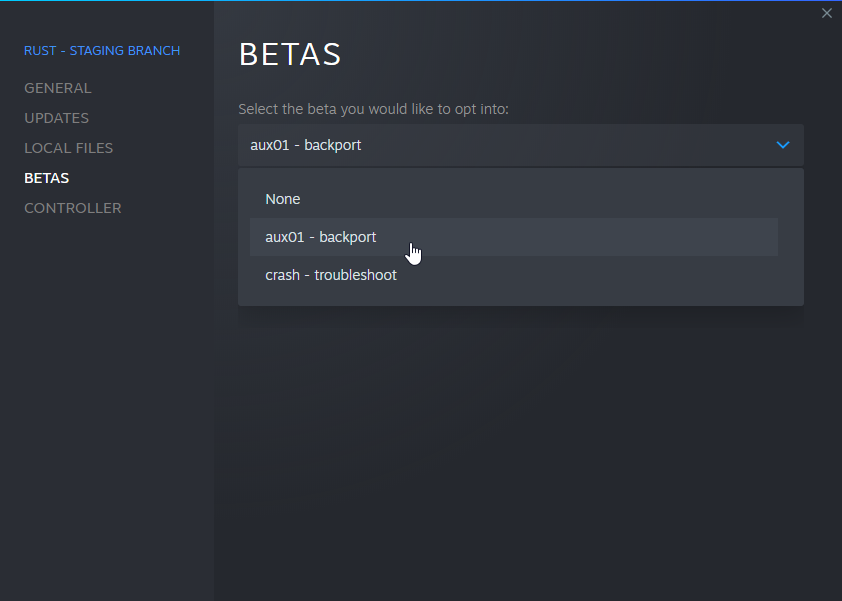842x601 pixels.
Task: Navigate to Updates from the sidebar
Action: coord(56,118)
